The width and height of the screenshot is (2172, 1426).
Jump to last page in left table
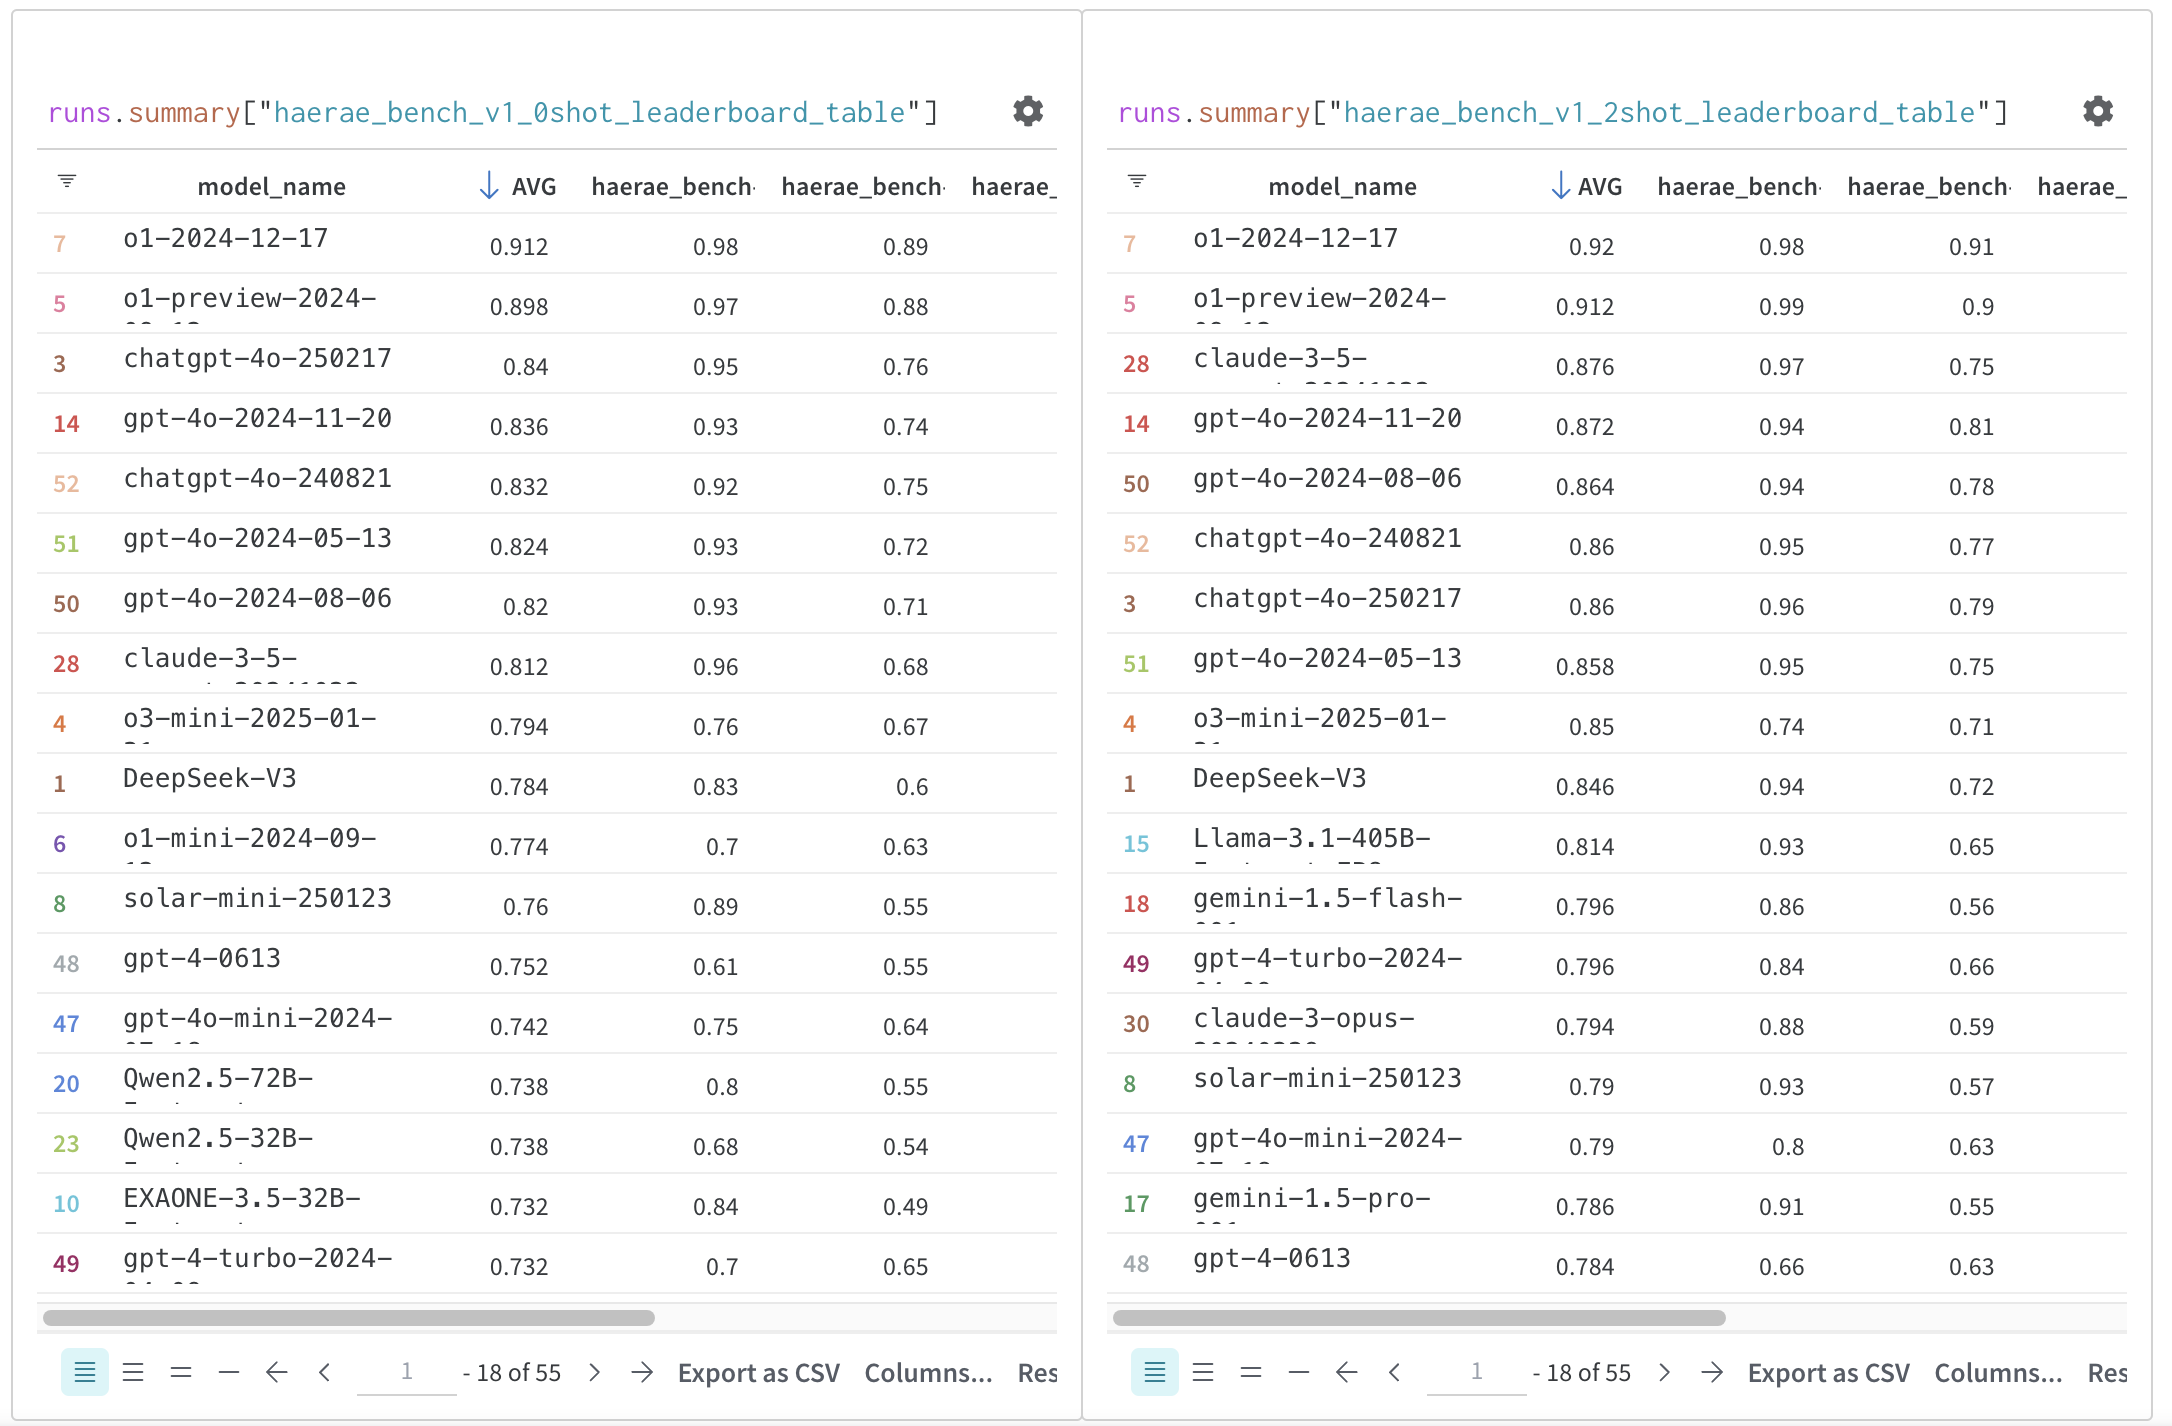[642, 1372]
